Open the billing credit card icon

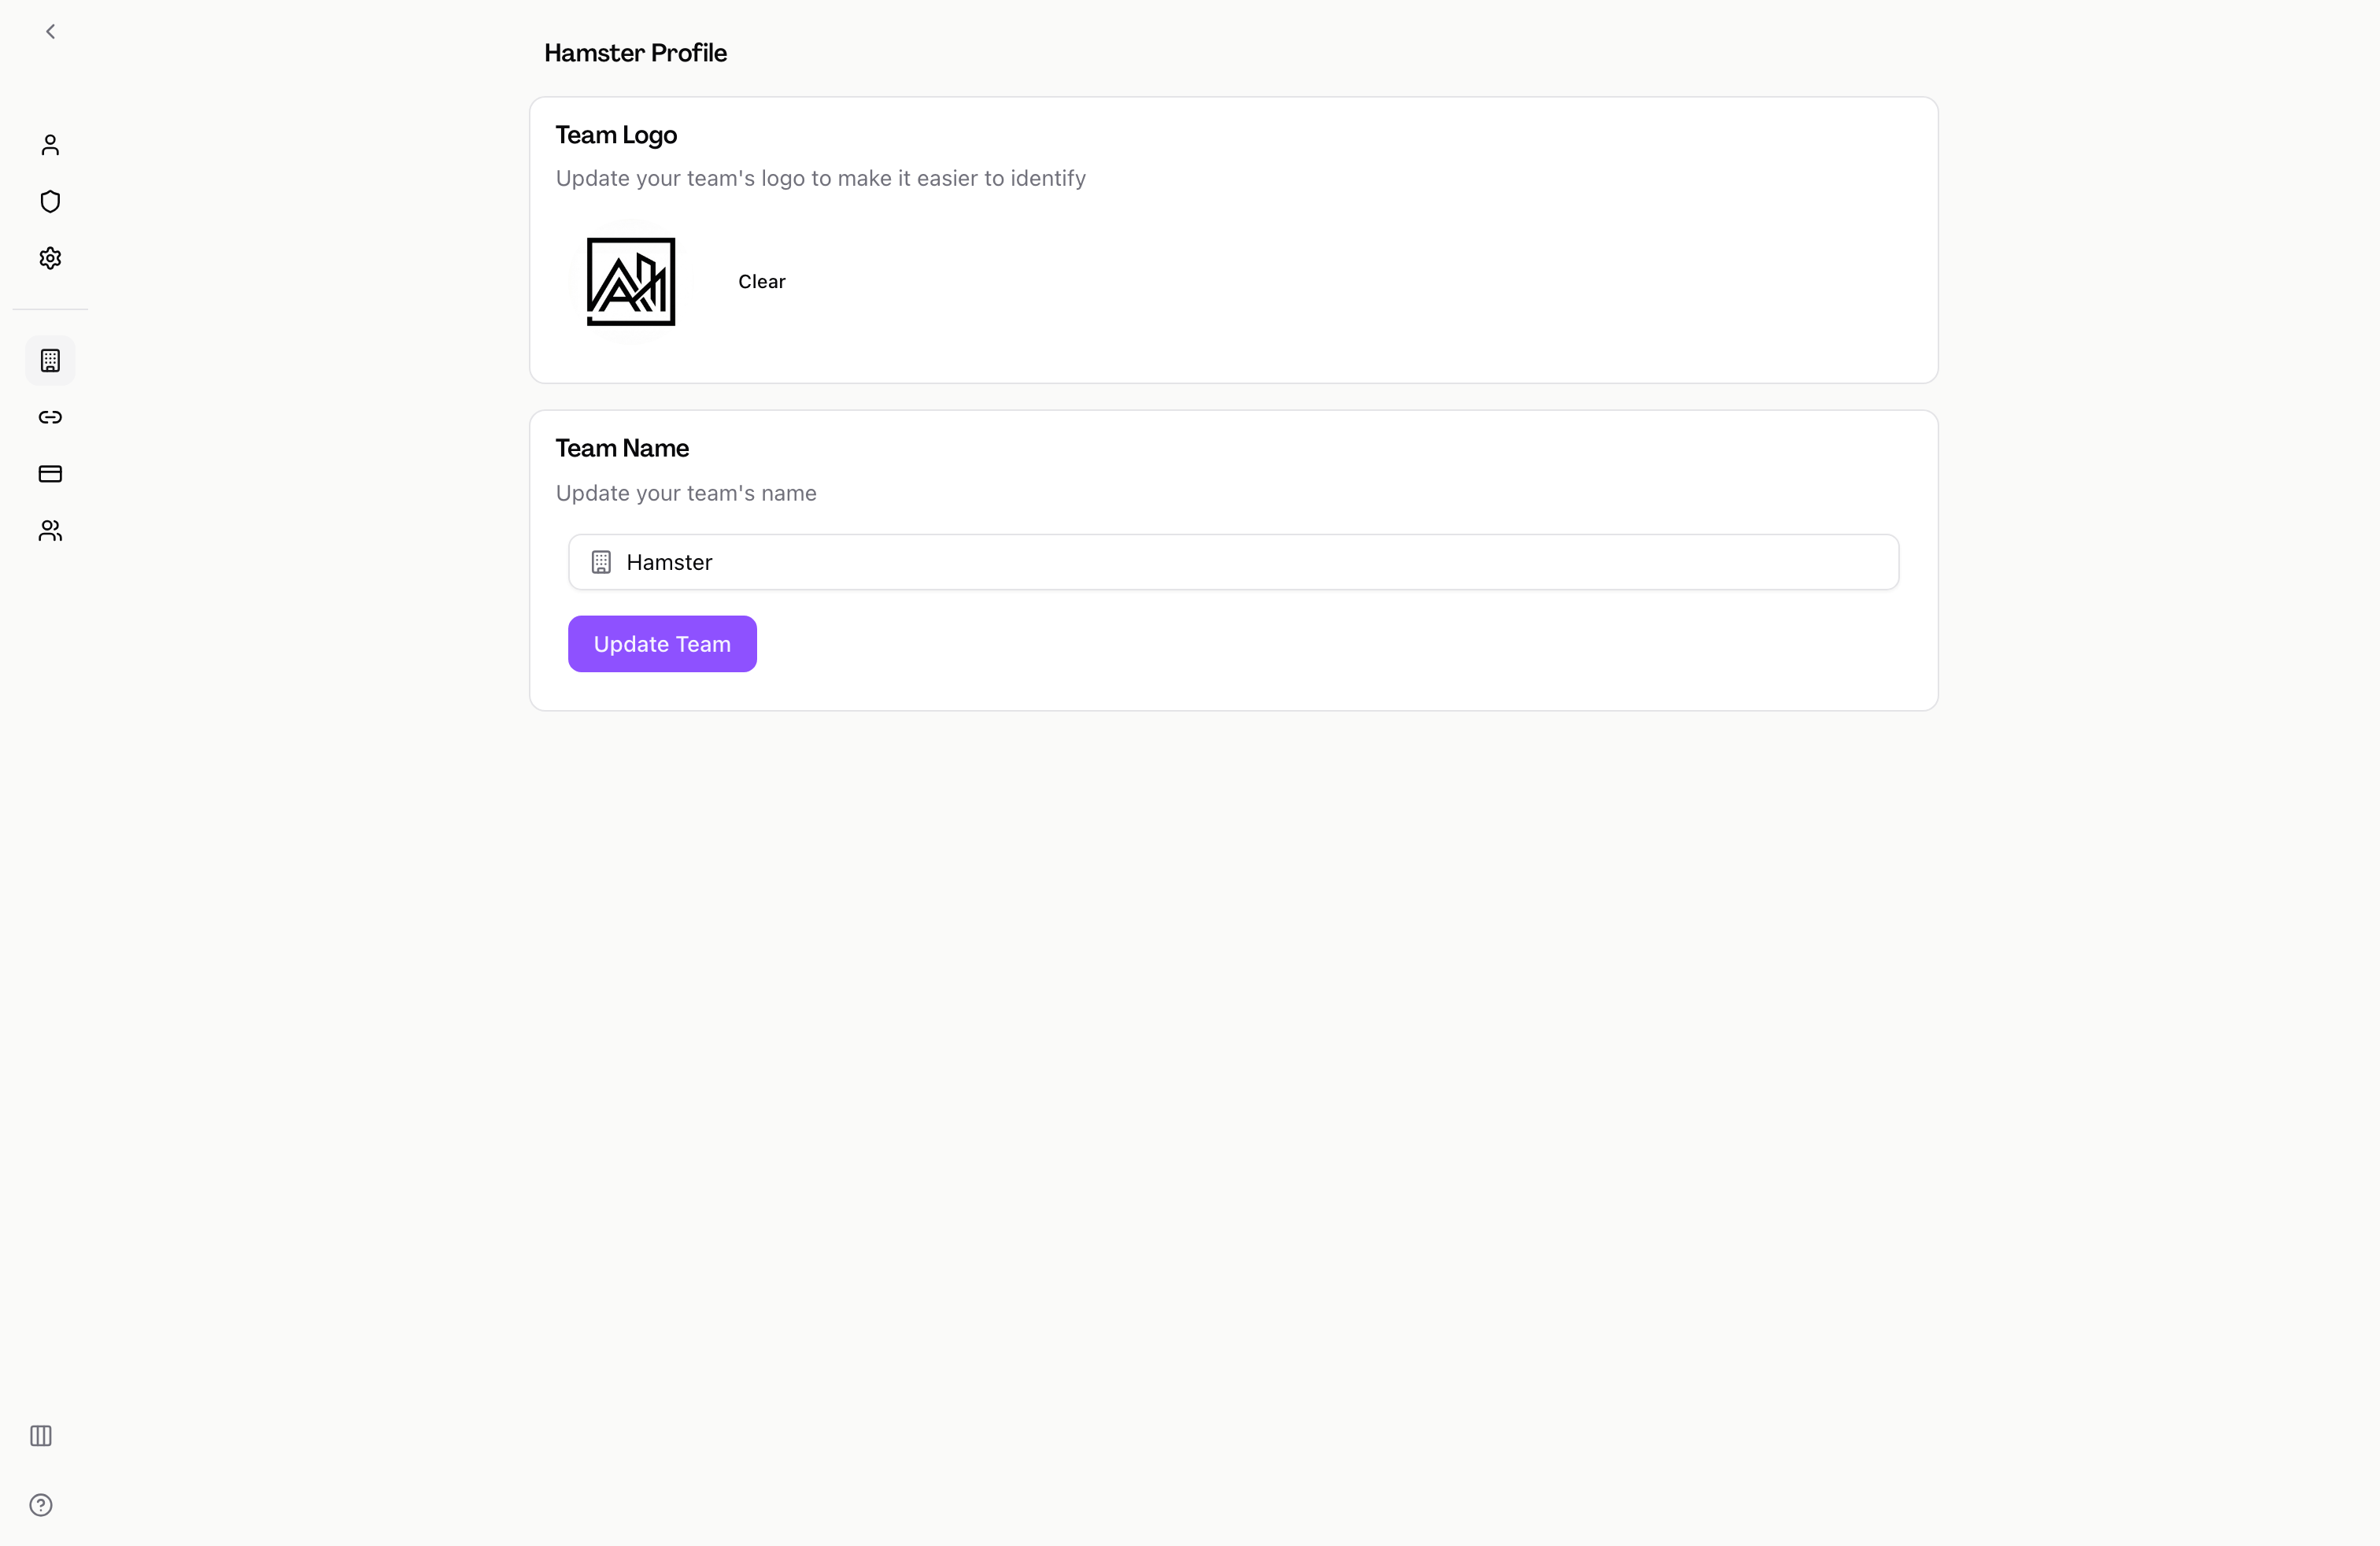(50, 474)
